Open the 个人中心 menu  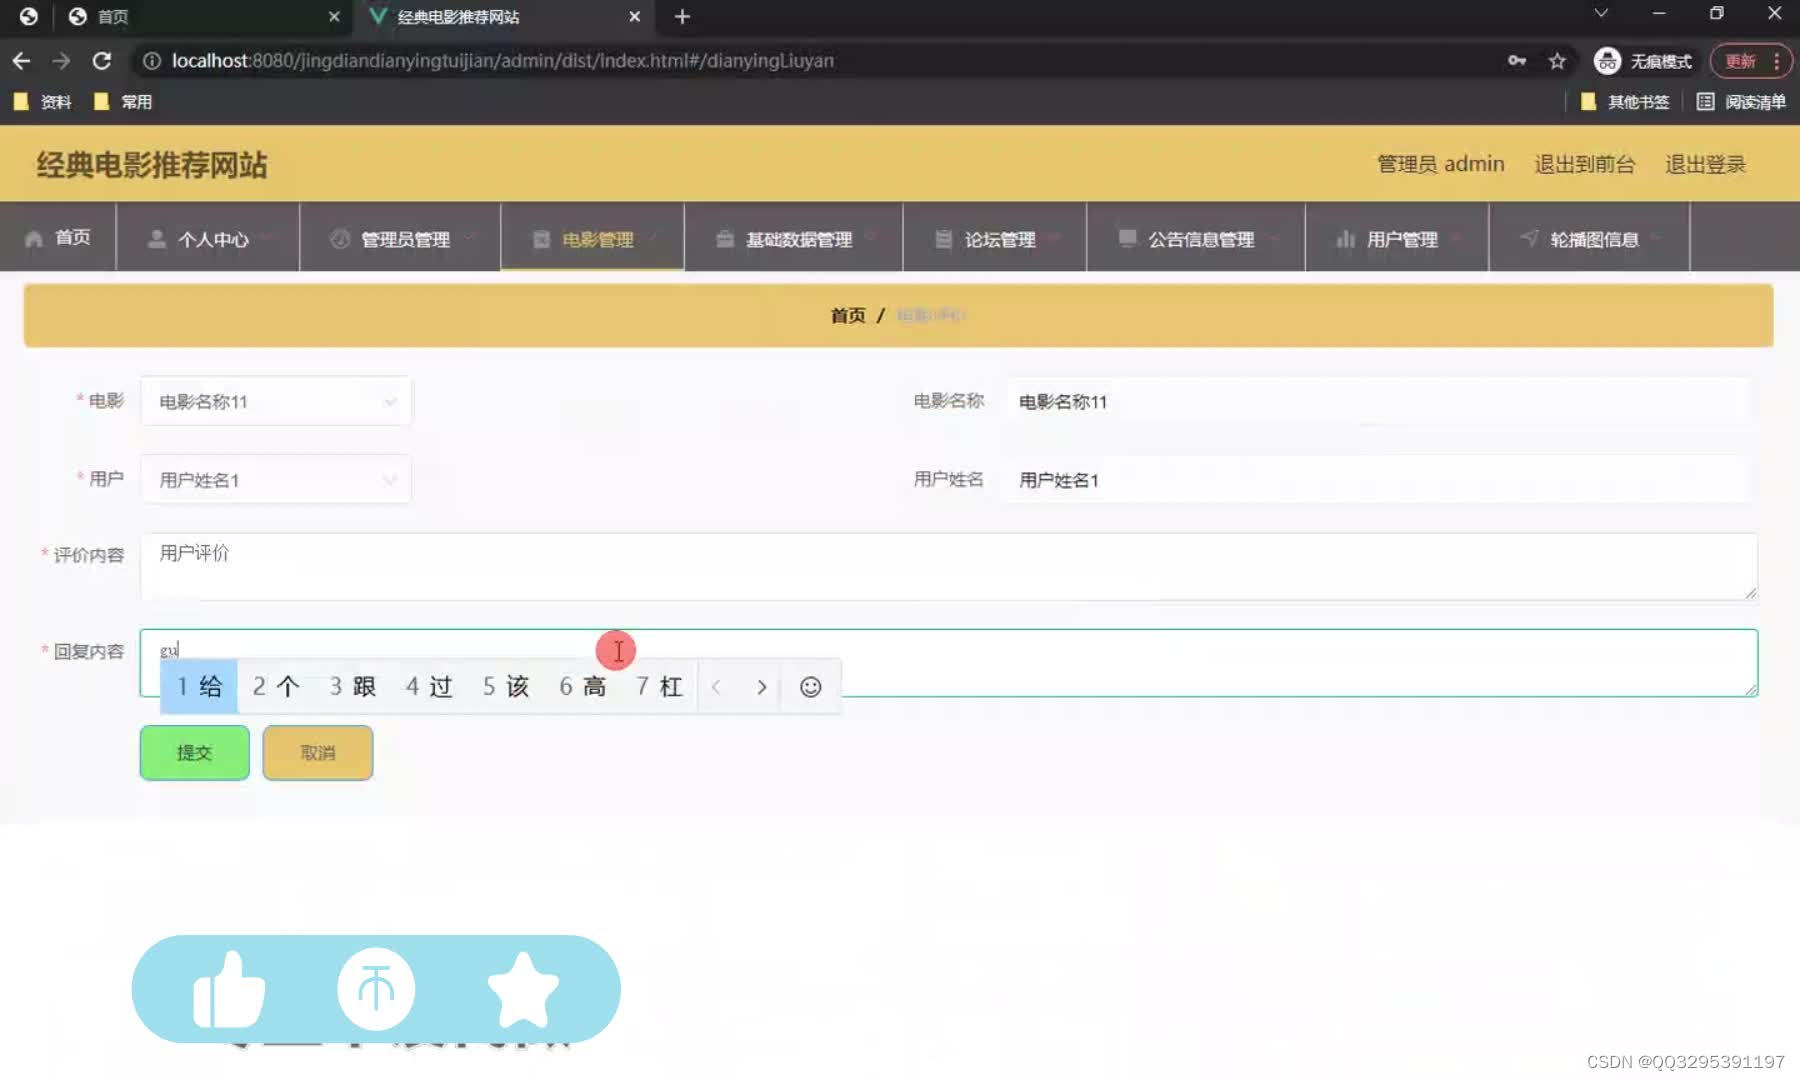tap(208, 239)
